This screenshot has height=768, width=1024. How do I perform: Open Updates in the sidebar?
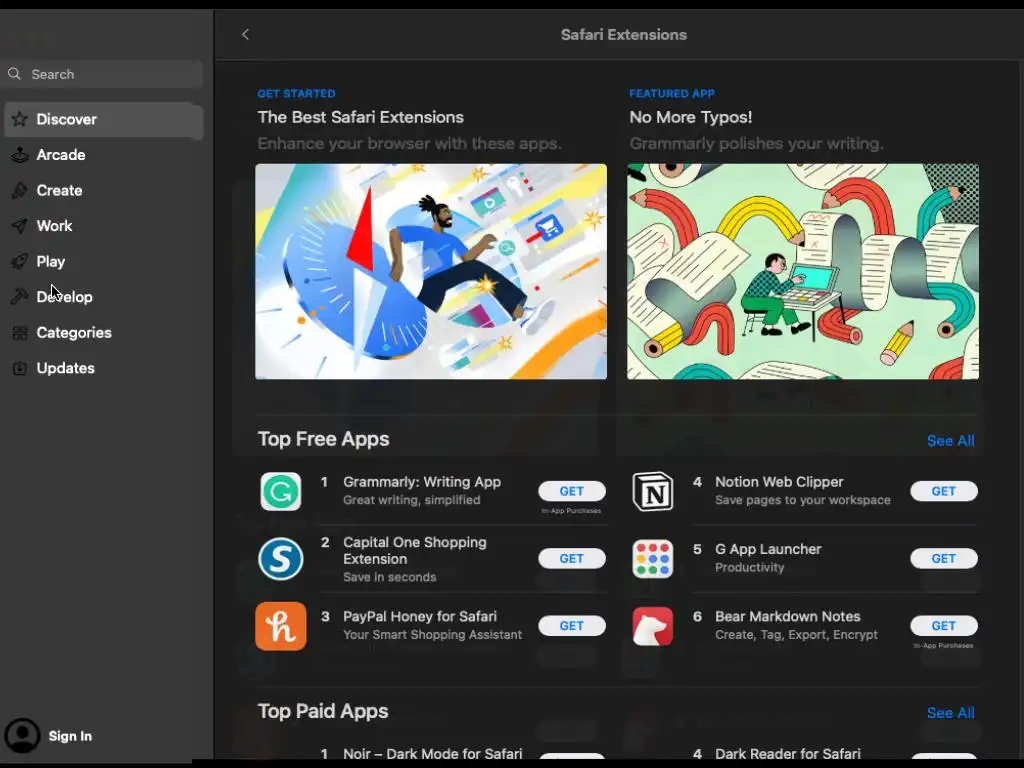(x=104, y=368)
